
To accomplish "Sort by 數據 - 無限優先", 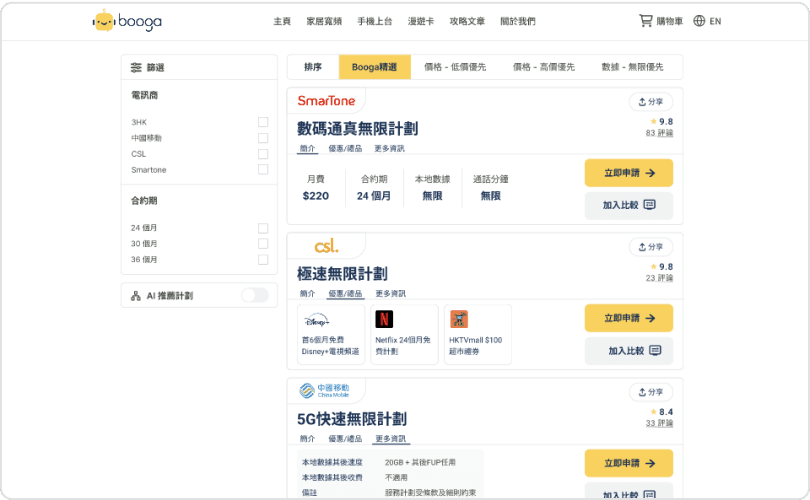I will point(632,67).
